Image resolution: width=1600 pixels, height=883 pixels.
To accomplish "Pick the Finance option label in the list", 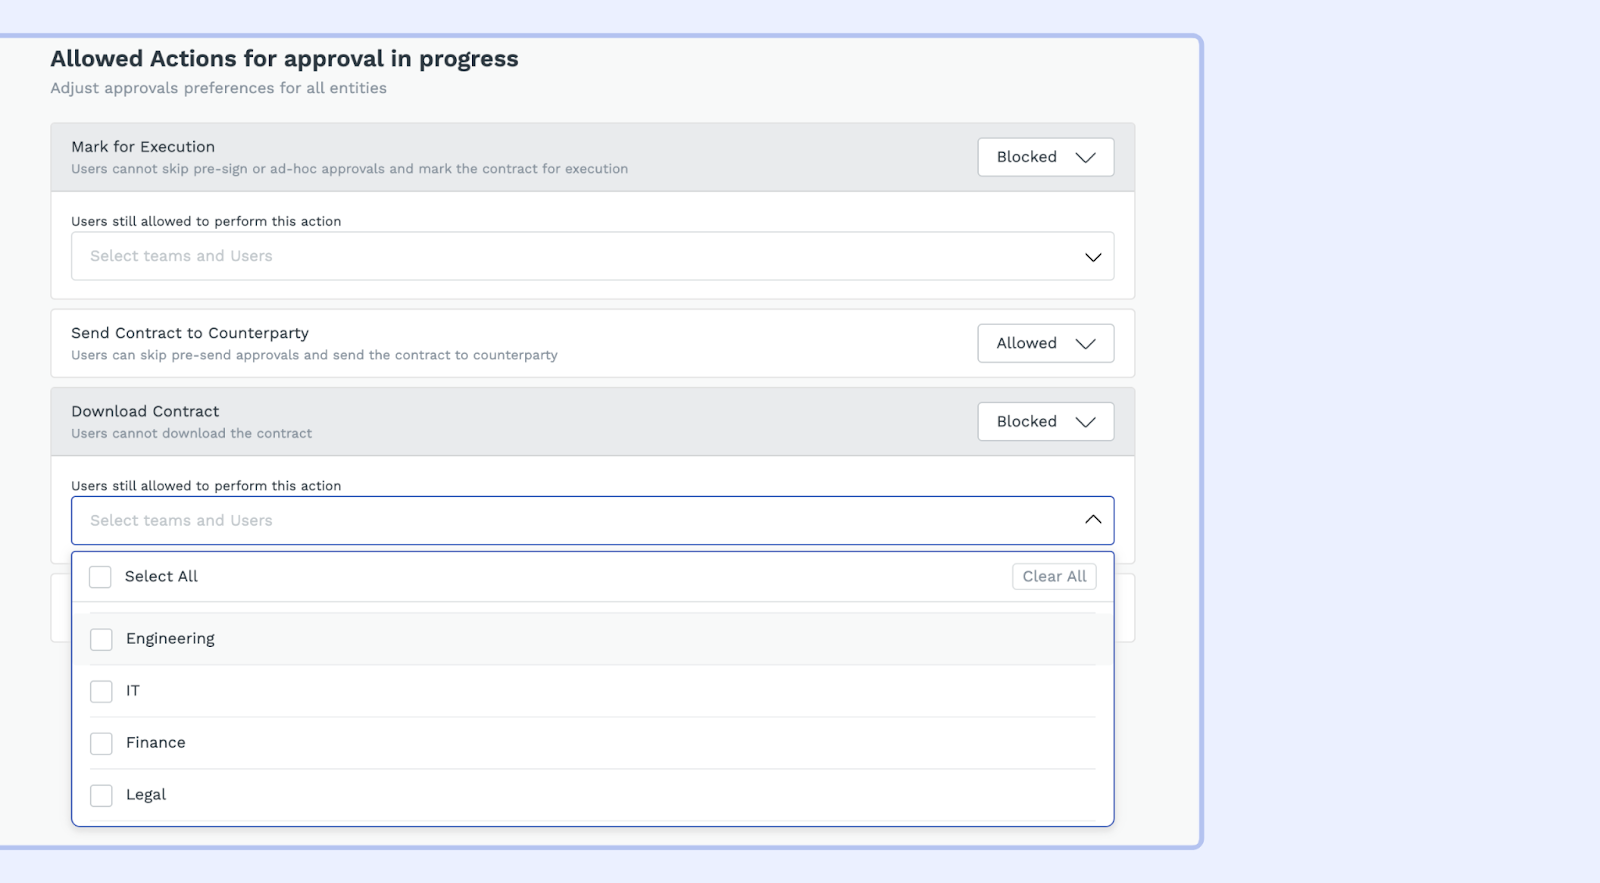I will pyautogui.click(x=156, y=743).
